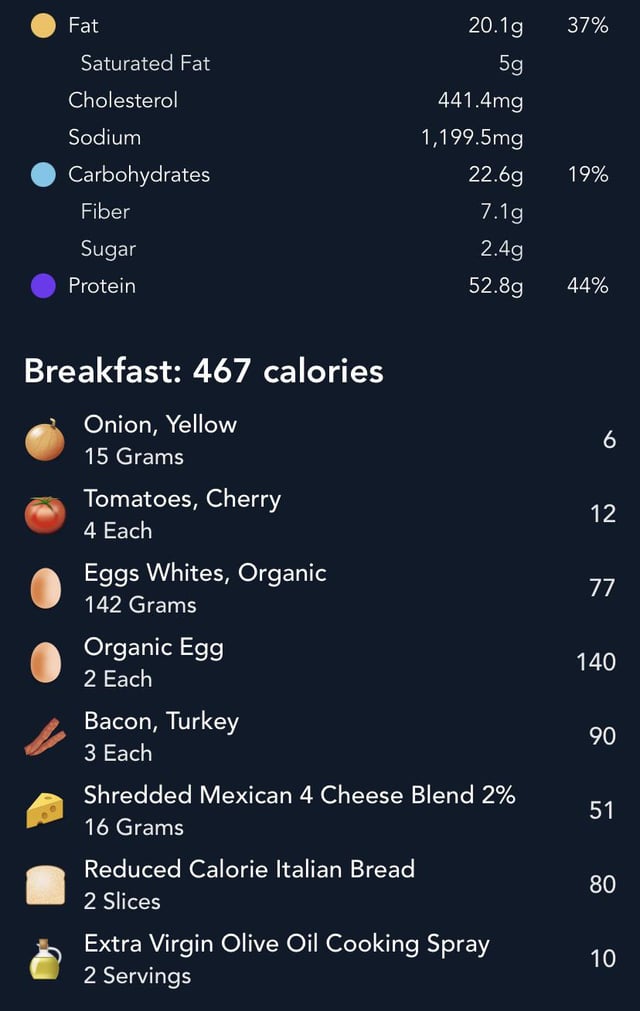Select the purple Protein color dot
Image resolution: width=640 pixels, height=1011 pixels.
(43, 286)
